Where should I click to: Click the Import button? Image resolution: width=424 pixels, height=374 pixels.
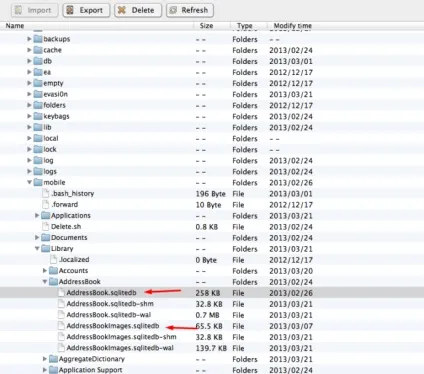click(34, 10)
